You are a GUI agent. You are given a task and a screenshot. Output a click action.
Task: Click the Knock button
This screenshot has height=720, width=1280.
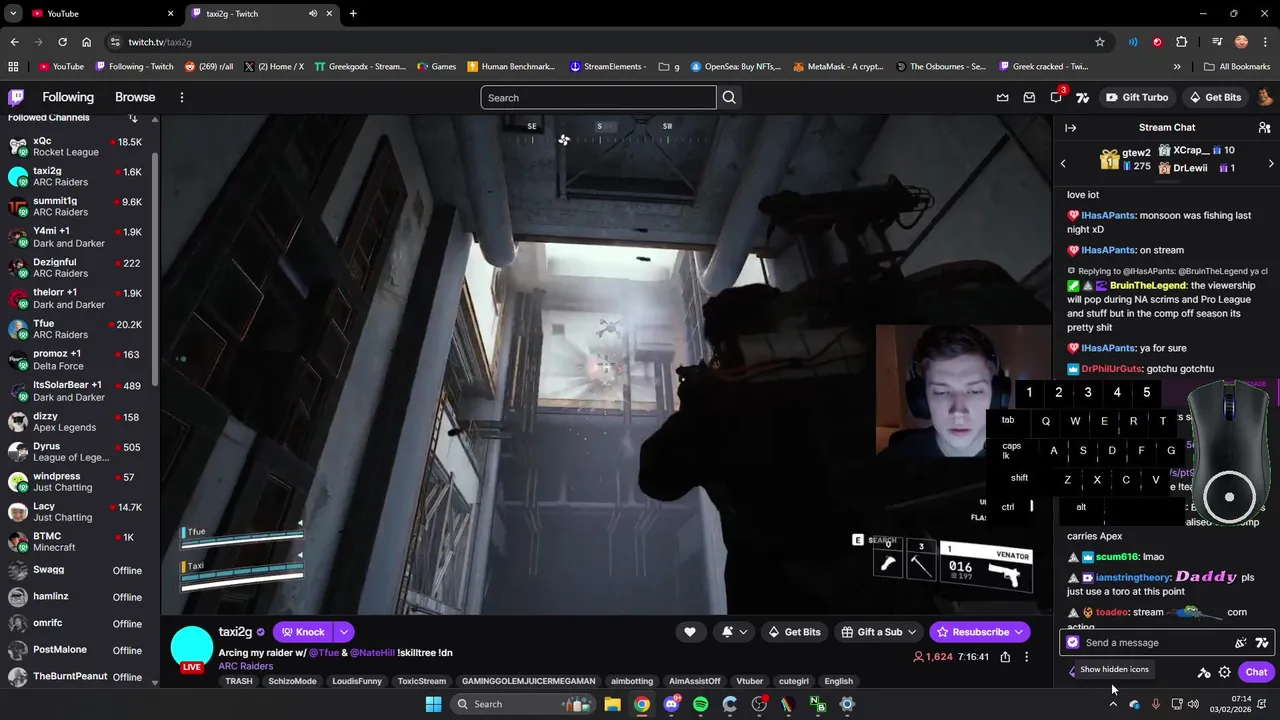pyautogui.click(x=303, y=632)
